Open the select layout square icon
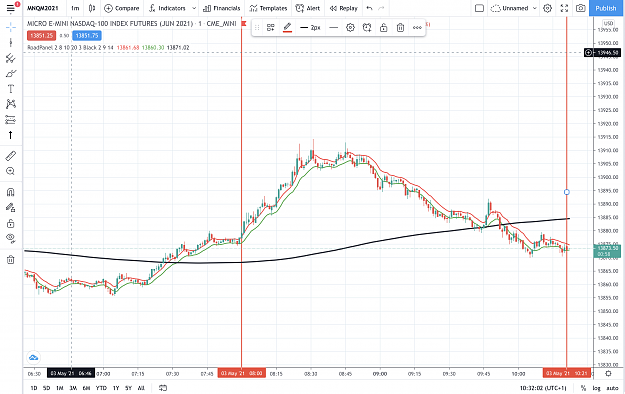625x394 pixels. 480,8
